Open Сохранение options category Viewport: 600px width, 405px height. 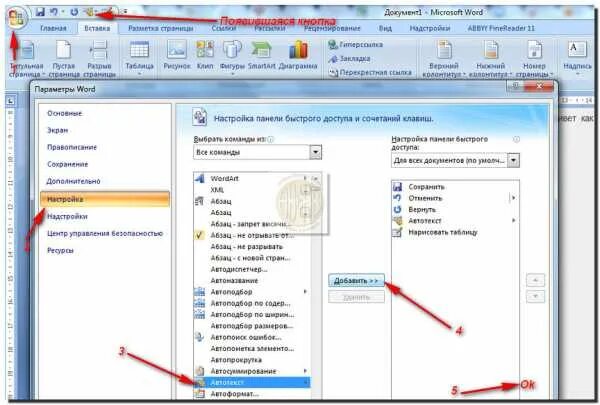pyautogui.click(x=104, y=164)
